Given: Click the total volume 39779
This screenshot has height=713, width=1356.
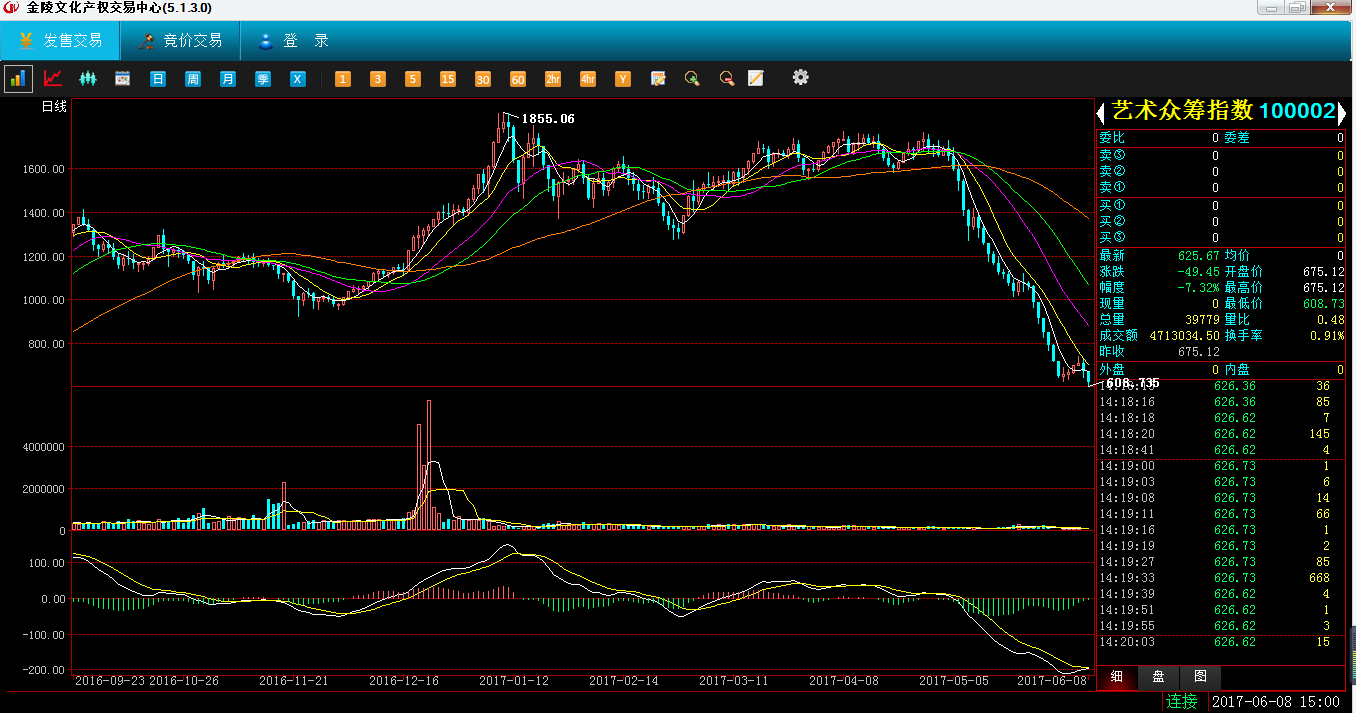Looking at the screenshot, I should tap(1201, 320).
